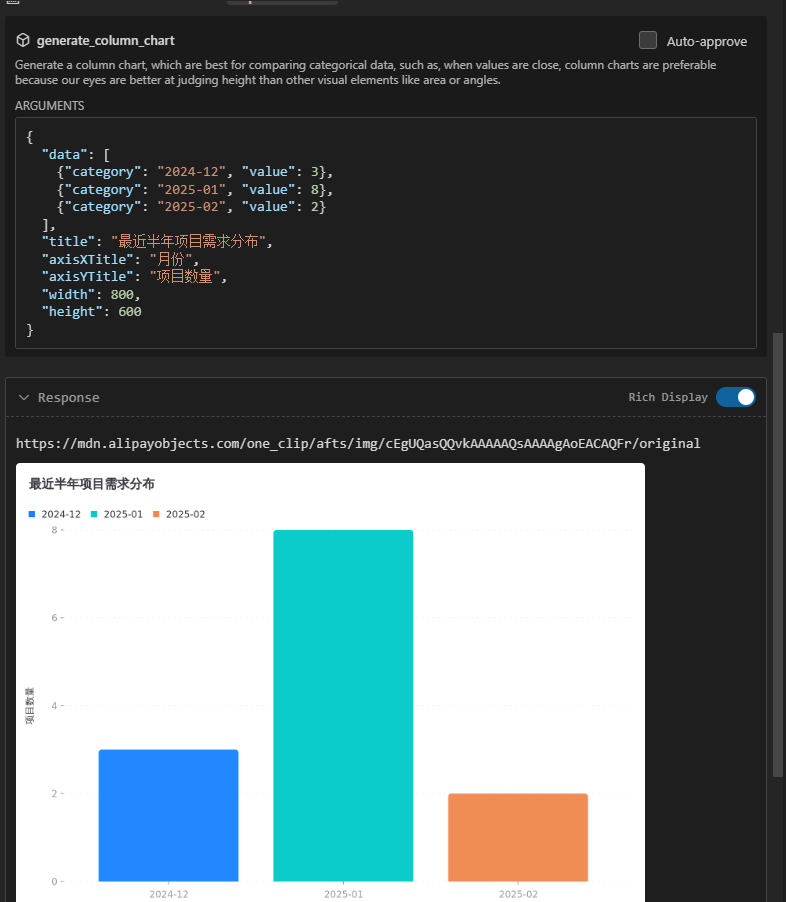
Task: Click the cube icon beside generate_column_chart
Action: coord(23,41)
